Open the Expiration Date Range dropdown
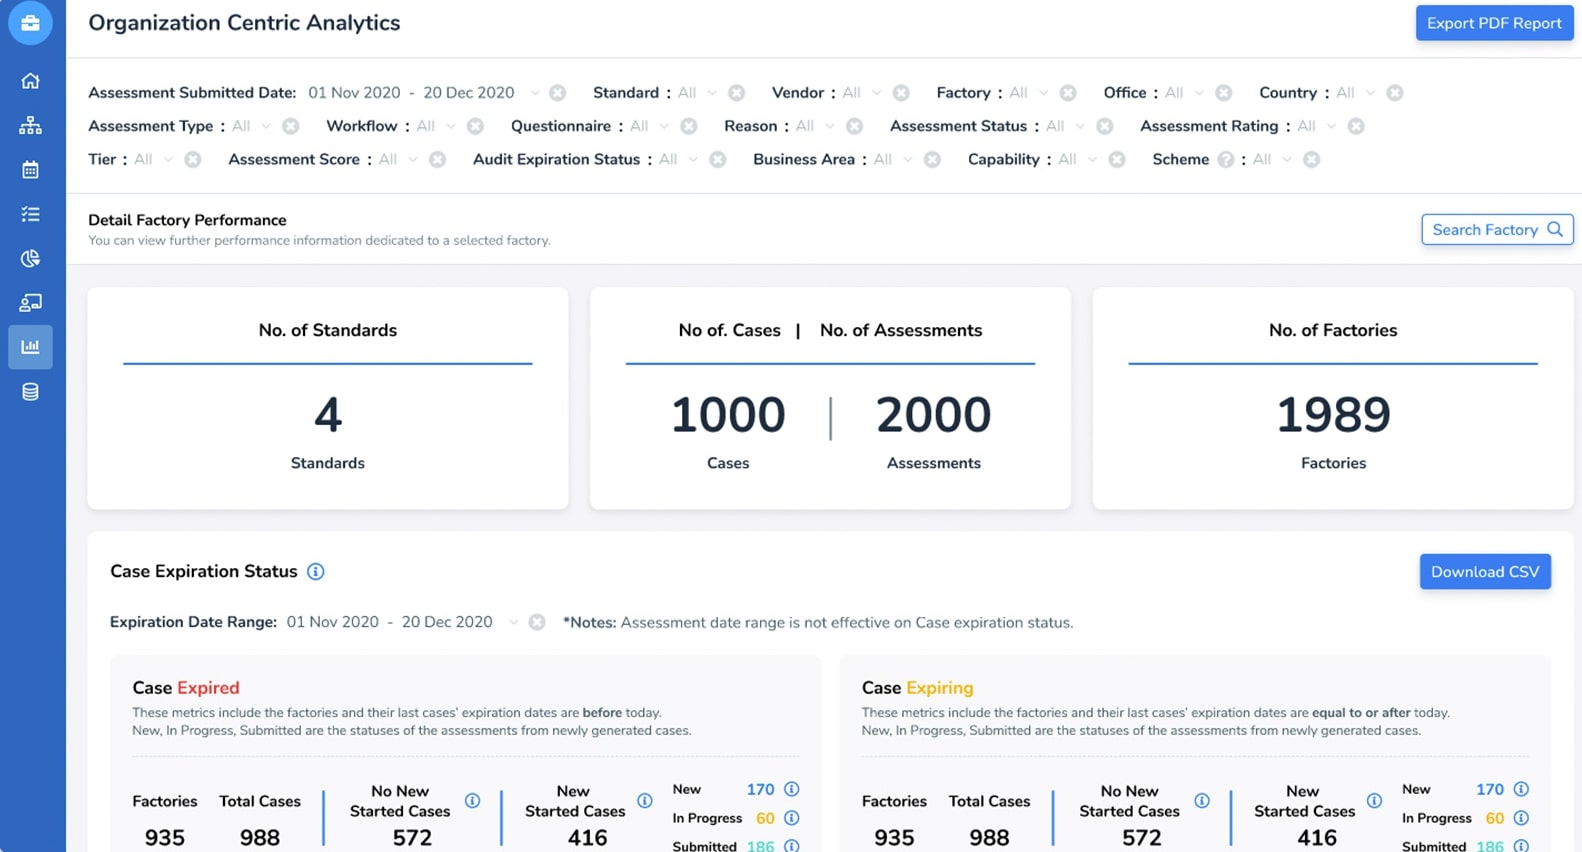Screen dimensions: 1582x852 pos(513,622)
